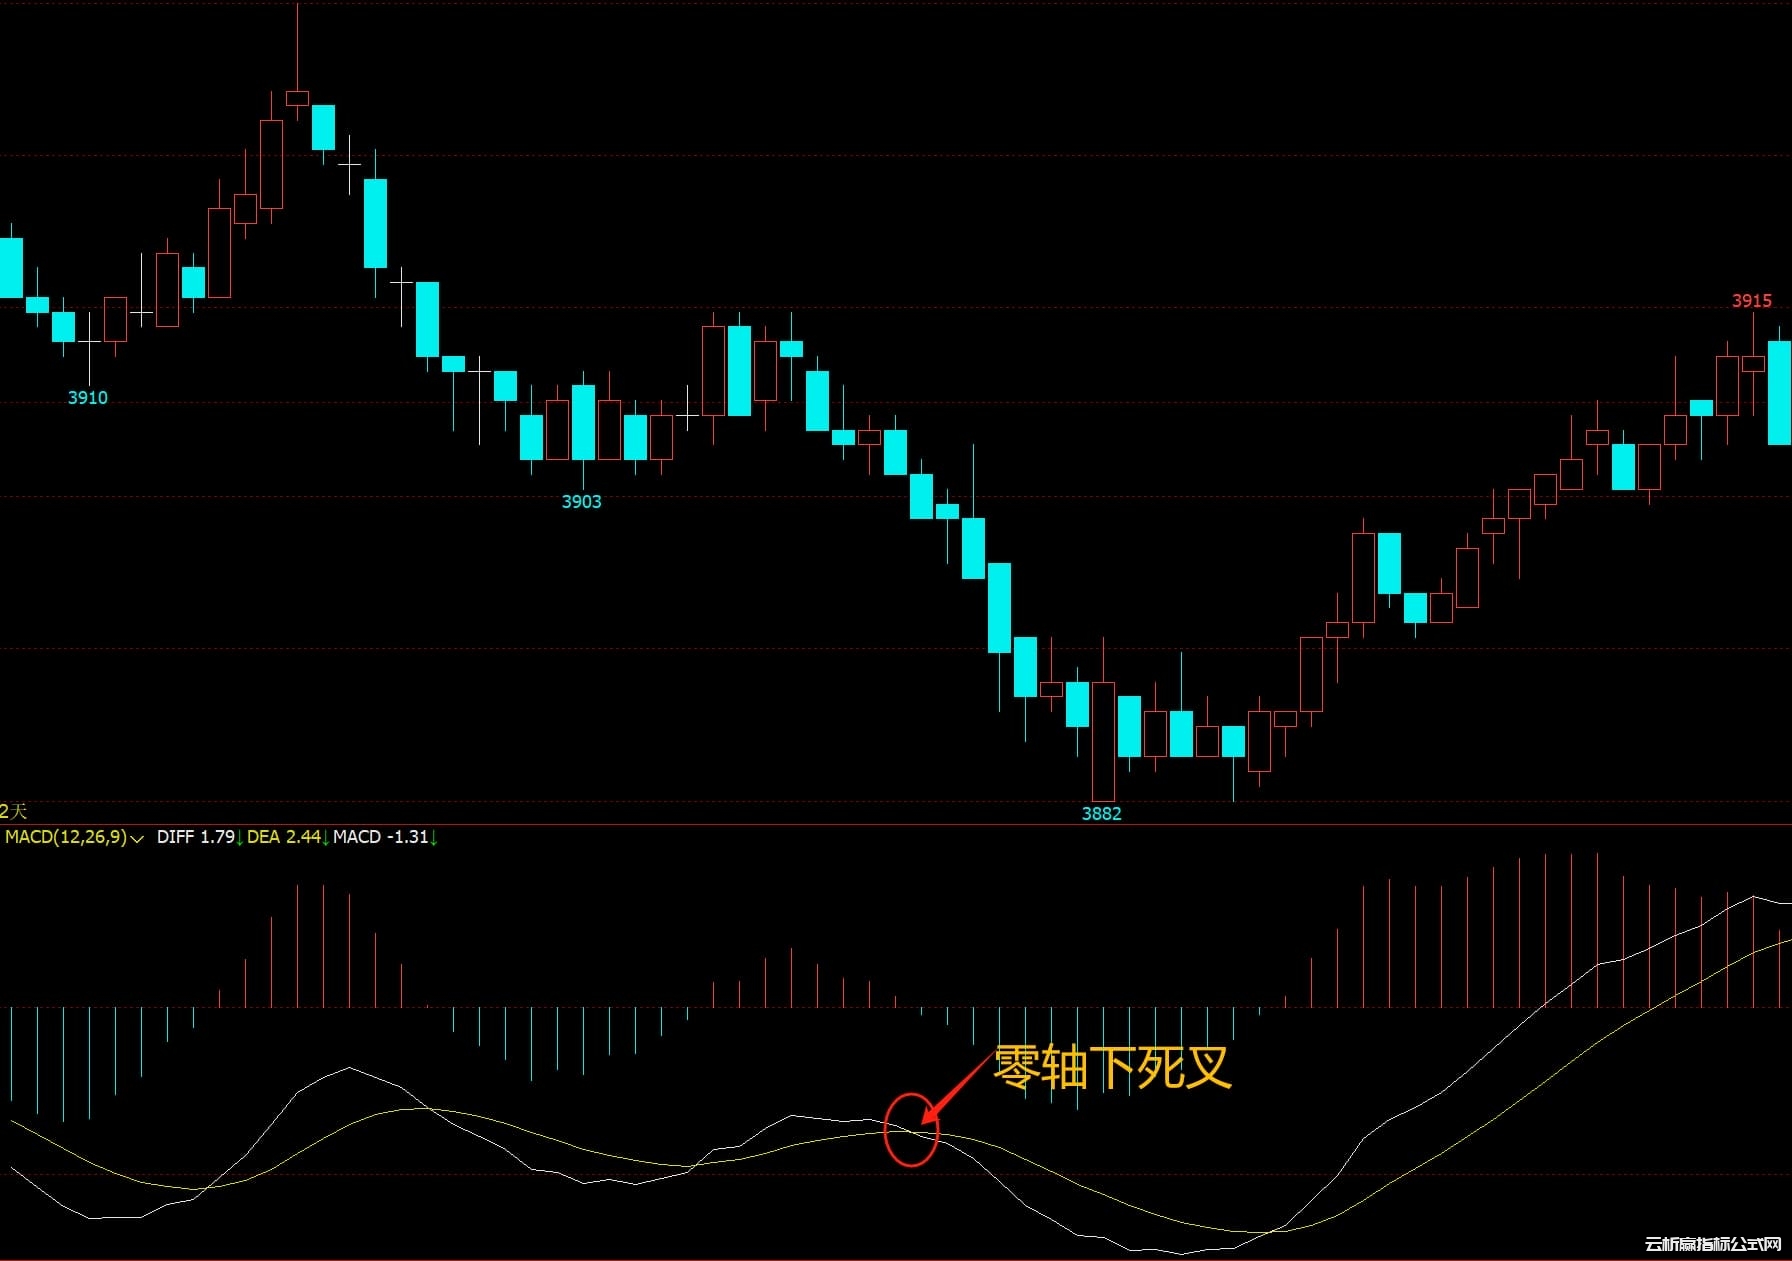Click the green down arrow after DIFF value
Image resolution: width=1792 pixels, height=1261 pixels.
(x=240, y=838)
